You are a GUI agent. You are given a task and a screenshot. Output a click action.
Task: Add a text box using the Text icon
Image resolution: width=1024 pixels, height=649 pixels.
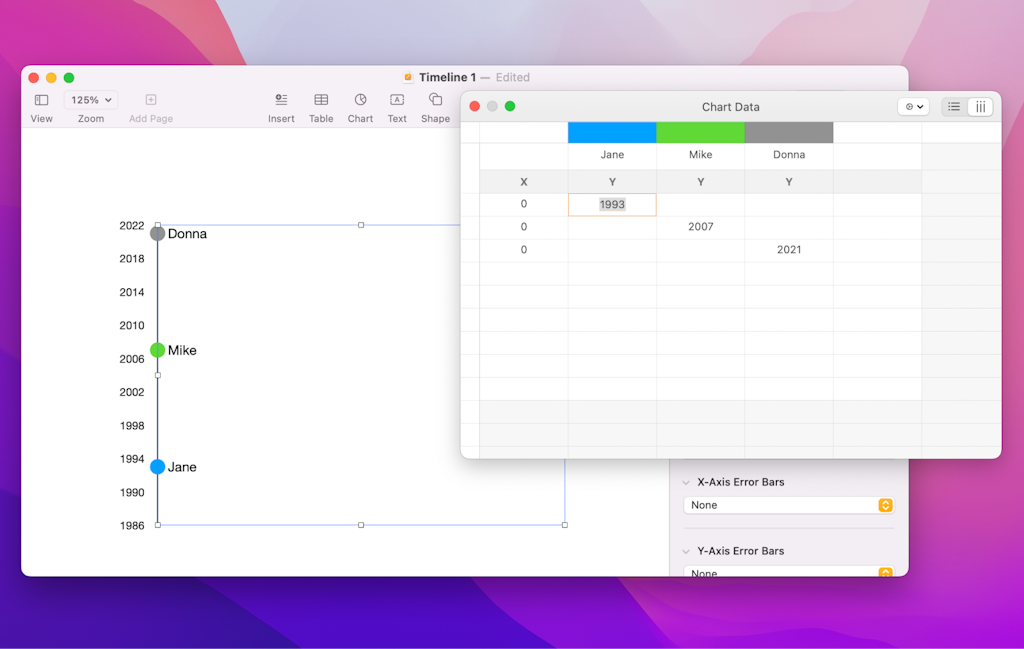(396, 101)
